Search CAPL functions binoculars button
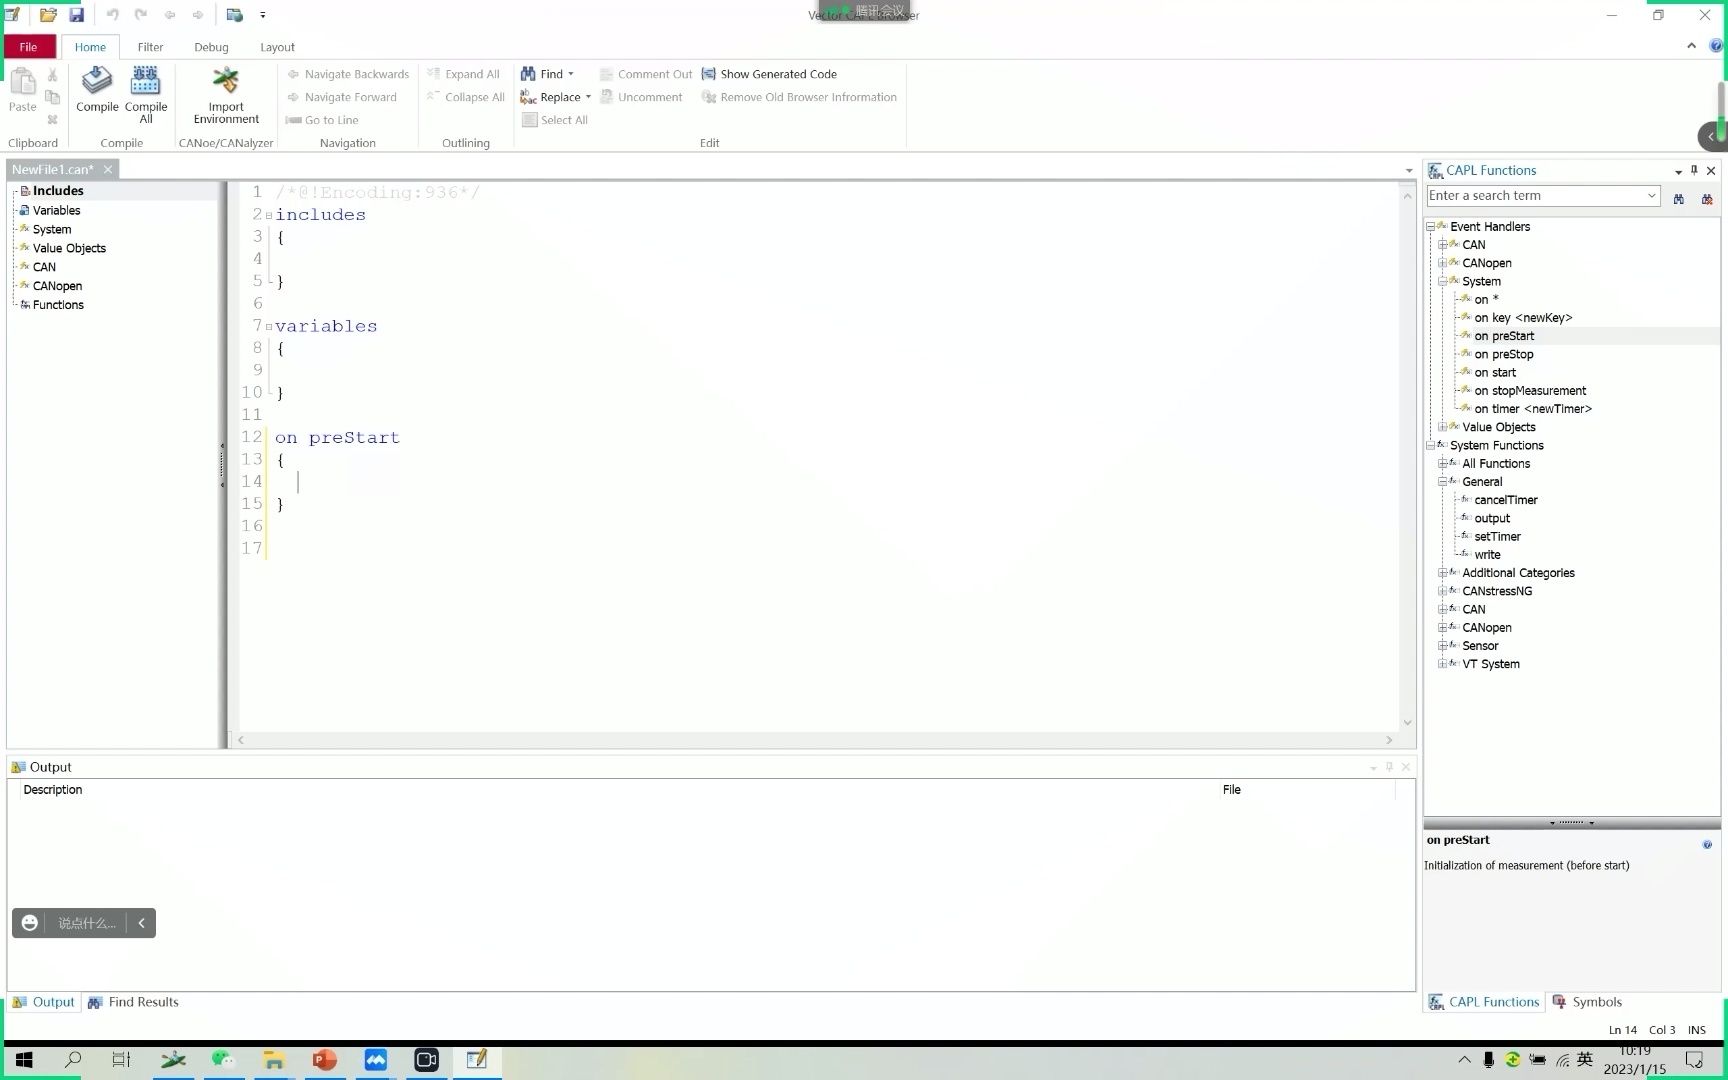 point(1678,198)
